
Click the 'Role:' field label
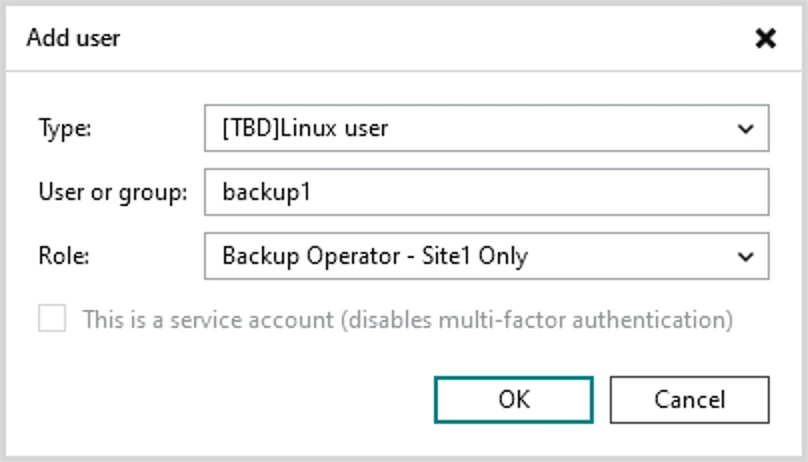pos(64,256)
